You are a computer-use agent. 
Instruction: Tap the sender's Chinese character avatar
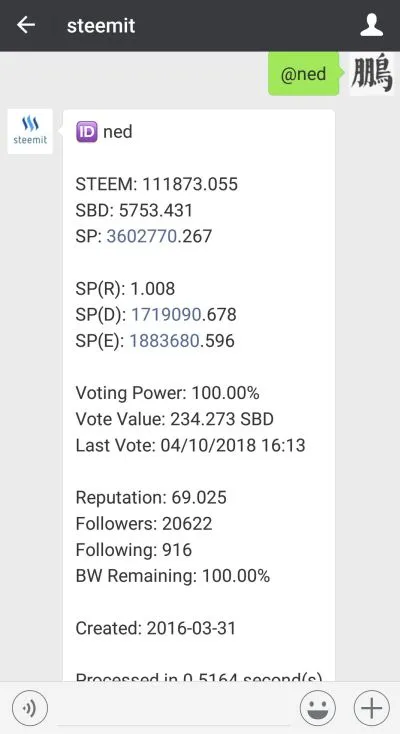tap(372, 74)
